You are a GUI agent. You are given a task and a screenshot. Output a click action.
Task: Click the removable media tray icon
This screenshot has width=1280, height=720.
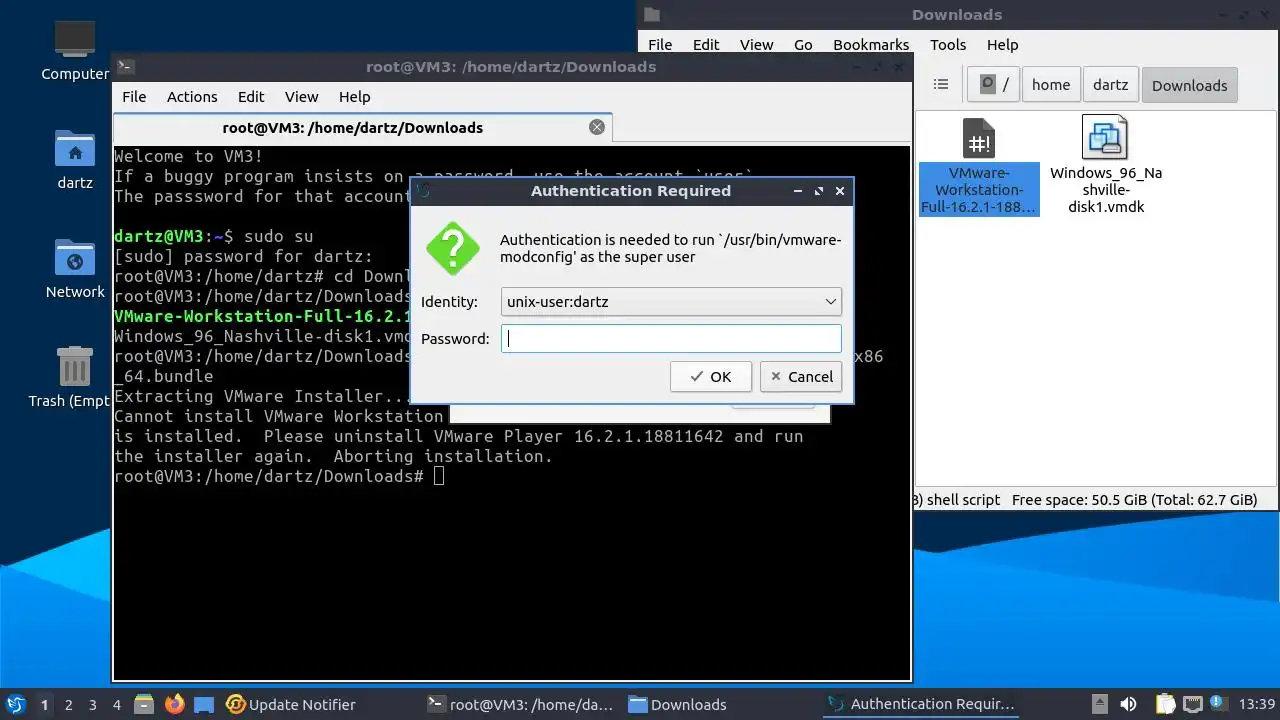(x=1099, y=704)
